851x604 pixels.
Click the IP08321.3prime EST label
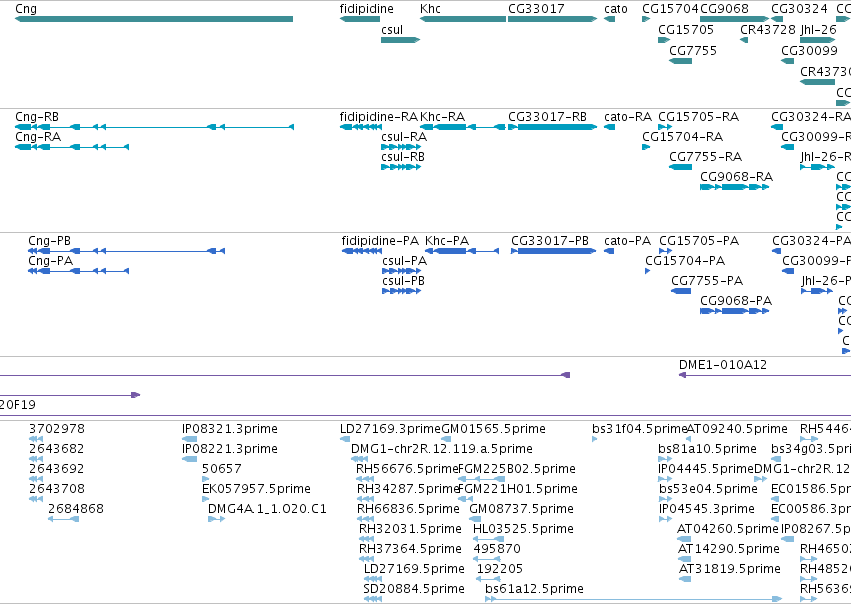230,429
